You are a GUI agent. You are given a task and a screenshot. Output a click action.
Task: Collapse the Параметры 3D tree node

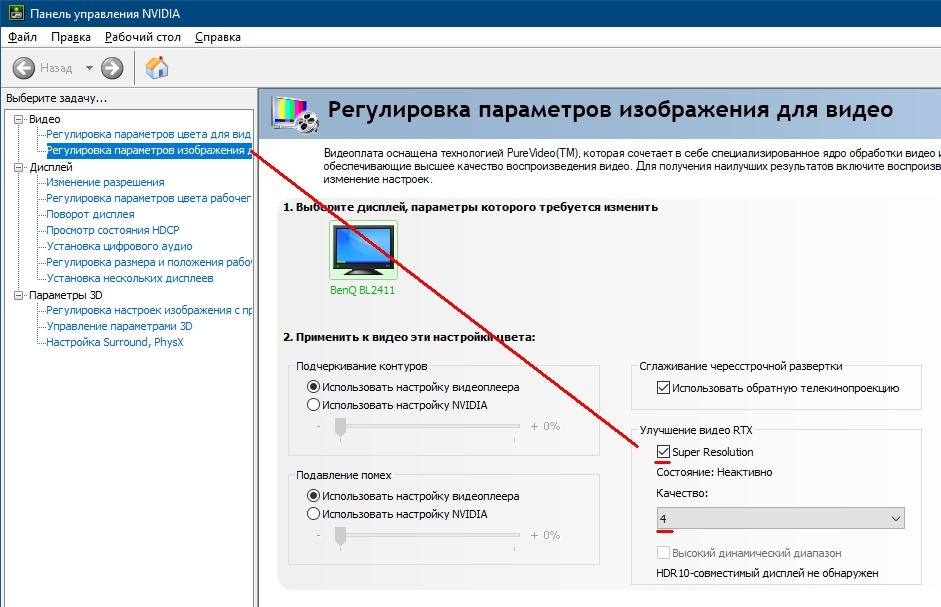(x=19, y=295)
